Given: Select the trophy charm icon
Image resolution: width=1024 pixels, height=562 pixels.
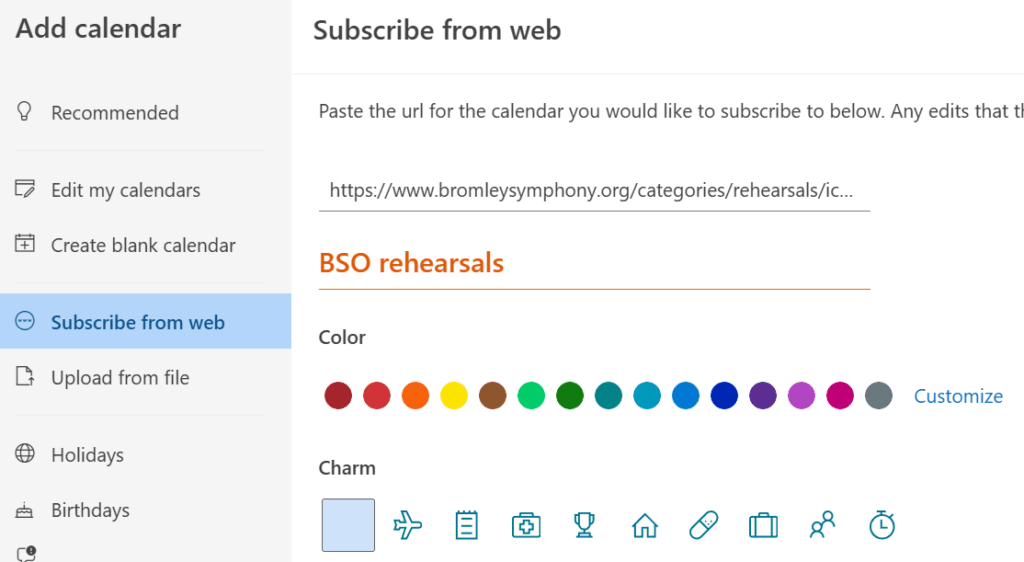Looking at the screenshot, I should [x=584, y=525].
